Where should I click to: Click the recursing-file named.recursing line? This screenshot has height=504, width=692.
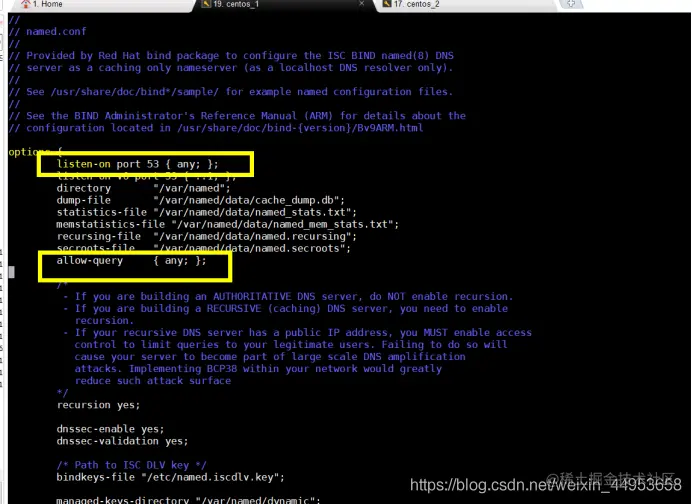(x=207, y=236)
